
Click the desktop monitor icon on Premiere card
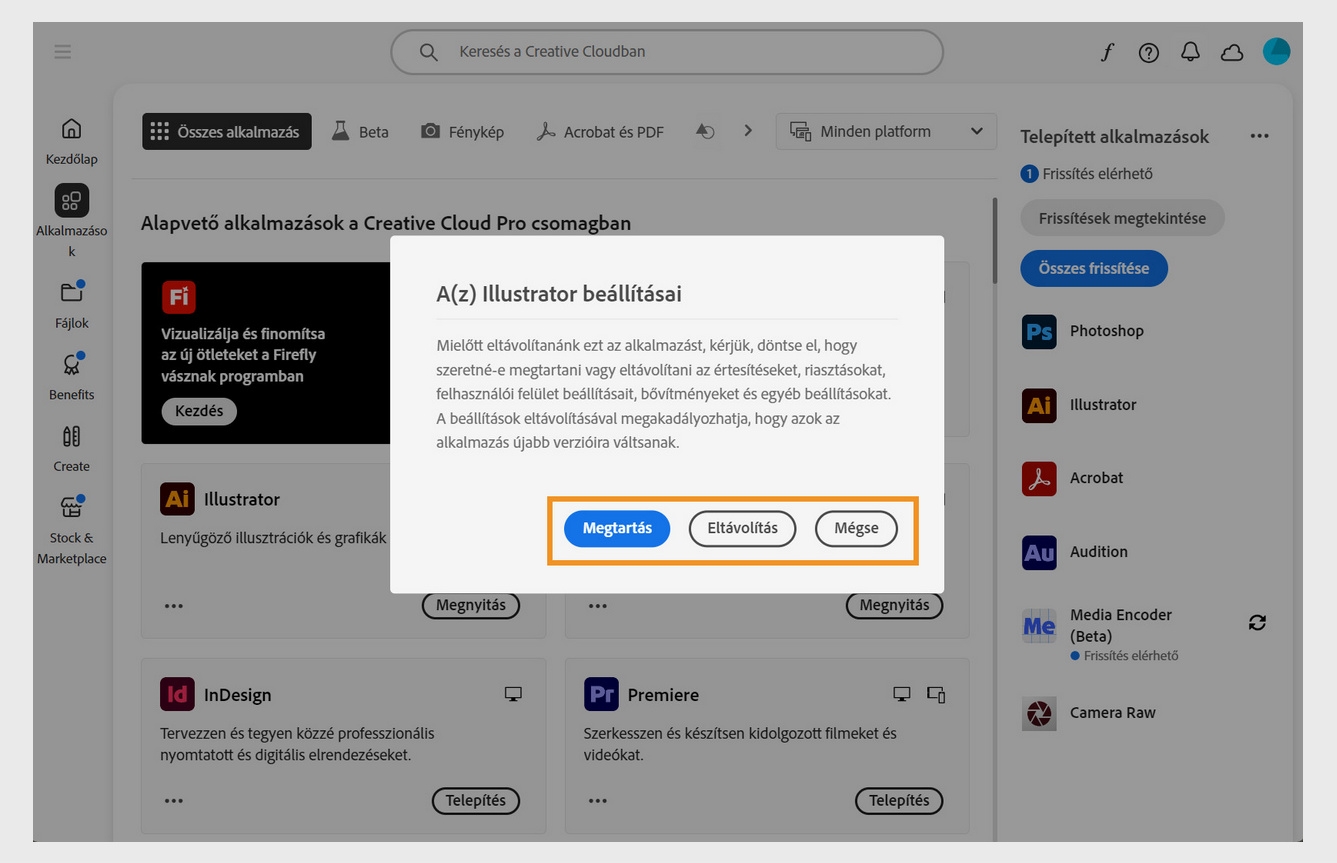coord(901,694)
